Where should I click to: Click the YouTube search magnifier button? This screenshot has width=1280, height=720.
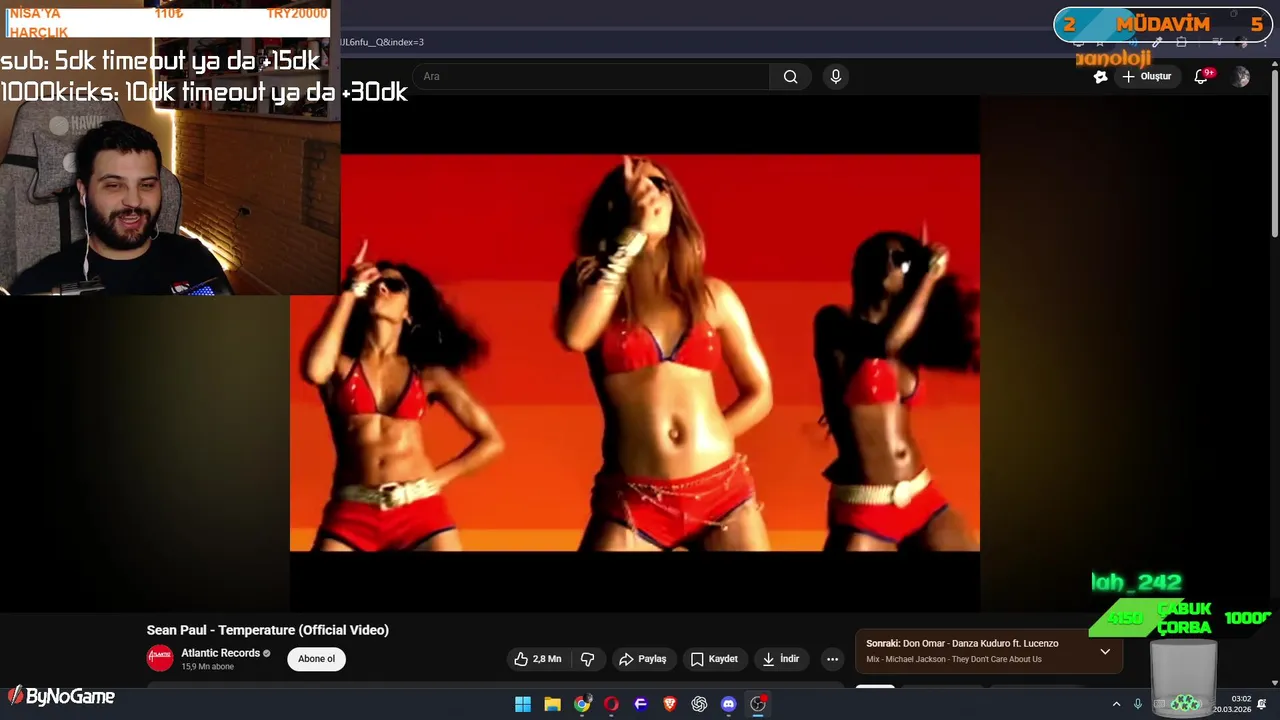coord(790,77)
